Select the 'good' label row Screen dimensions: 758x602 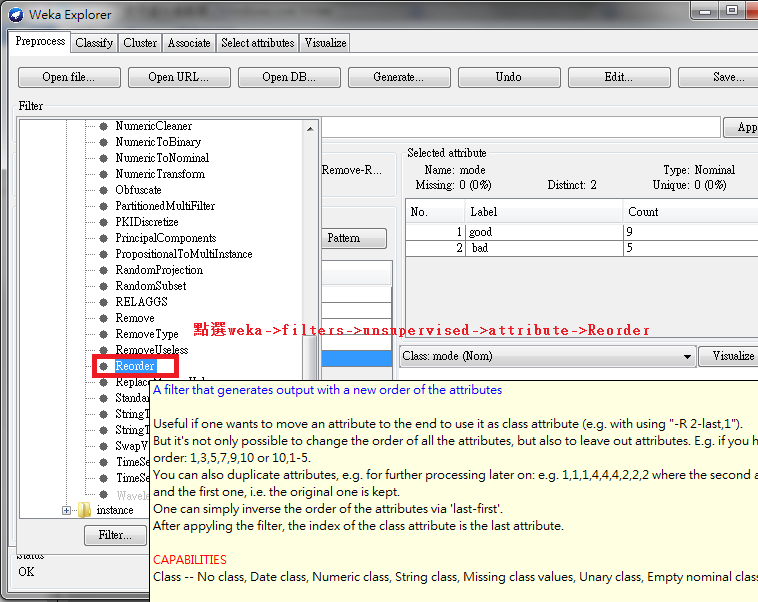pyautogui.click(x=582, y=232)
